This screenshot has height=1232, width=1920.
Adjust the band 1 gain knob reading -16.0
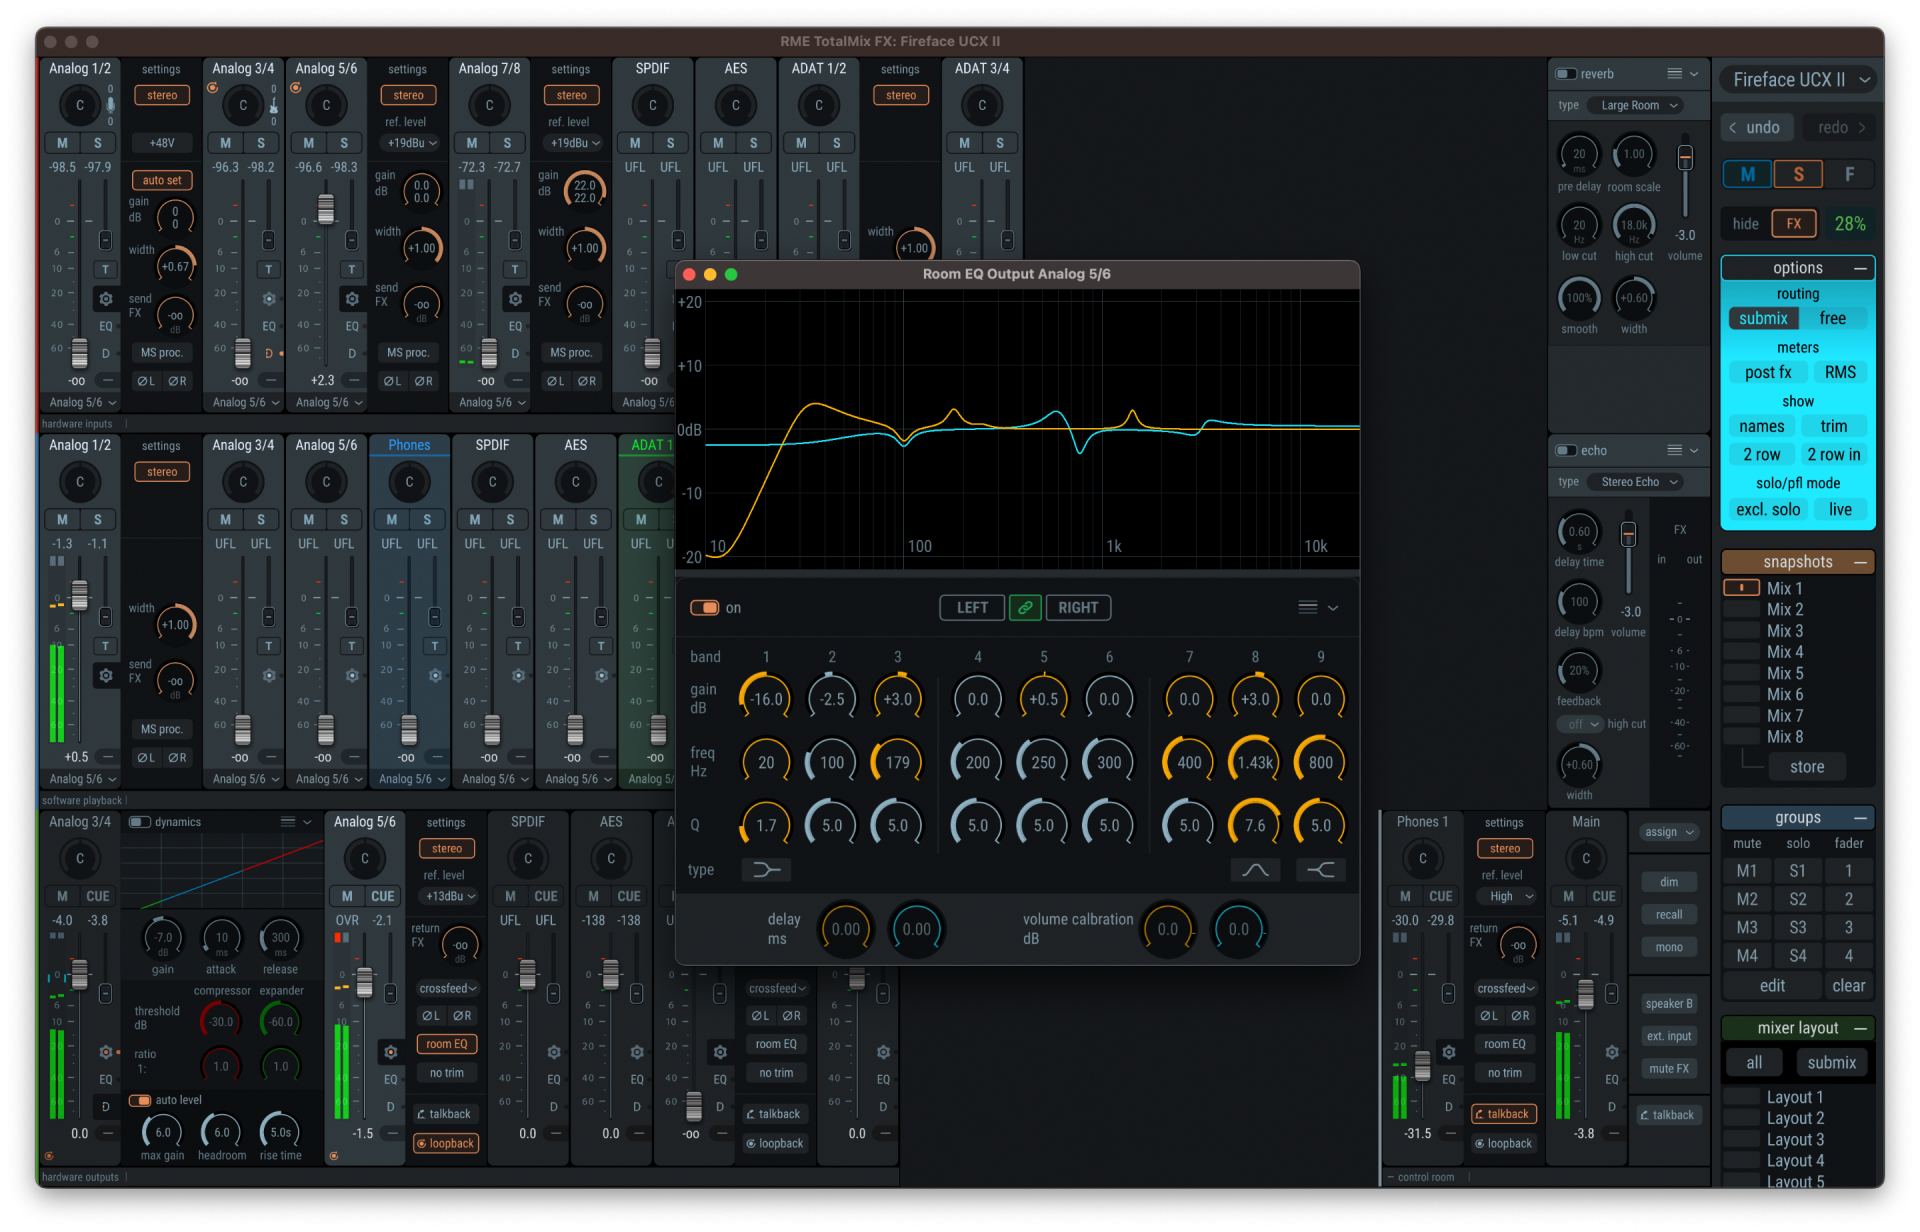[x=766, y=699]
